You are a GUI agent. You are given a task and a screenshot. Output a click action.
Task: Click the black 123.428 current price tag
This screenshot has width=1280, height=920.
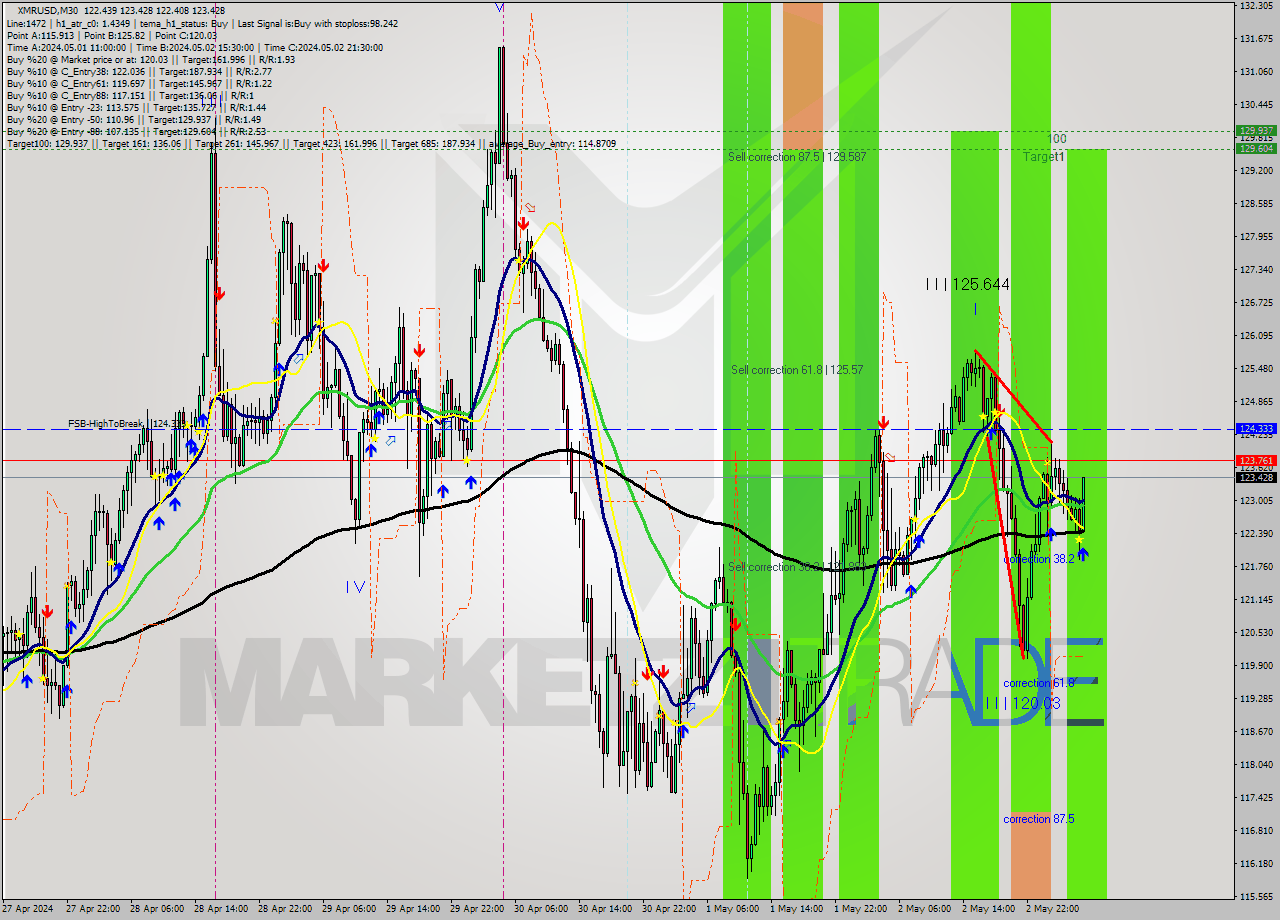click(x=1256, y=477)
